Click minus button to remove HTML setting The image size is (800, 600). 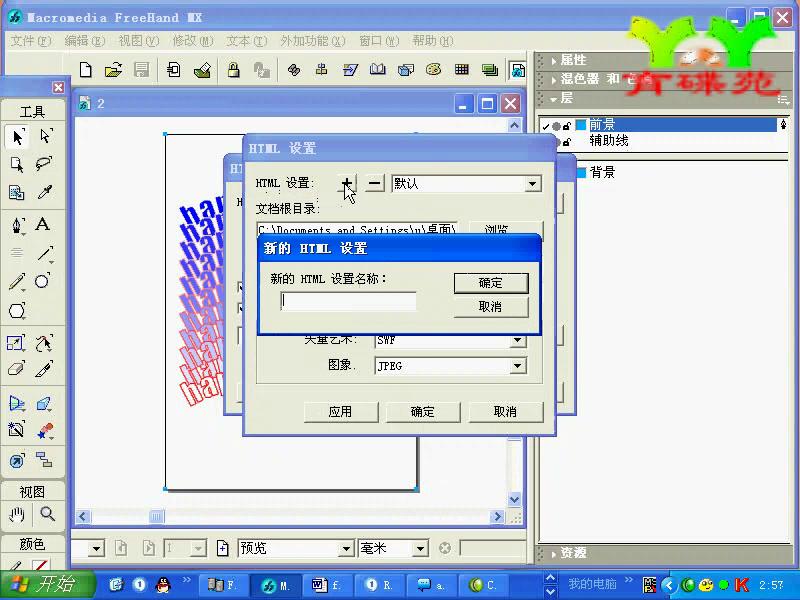point(374,183)
